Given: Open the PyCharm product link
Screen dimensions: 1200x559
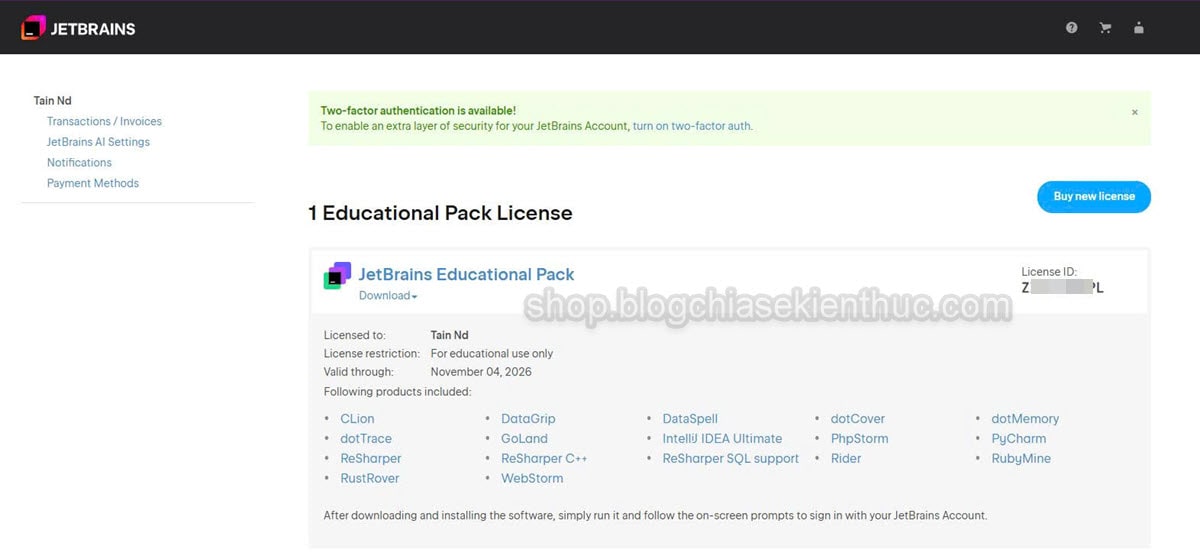Looking at the screenshot, I should pos(1019,439).
